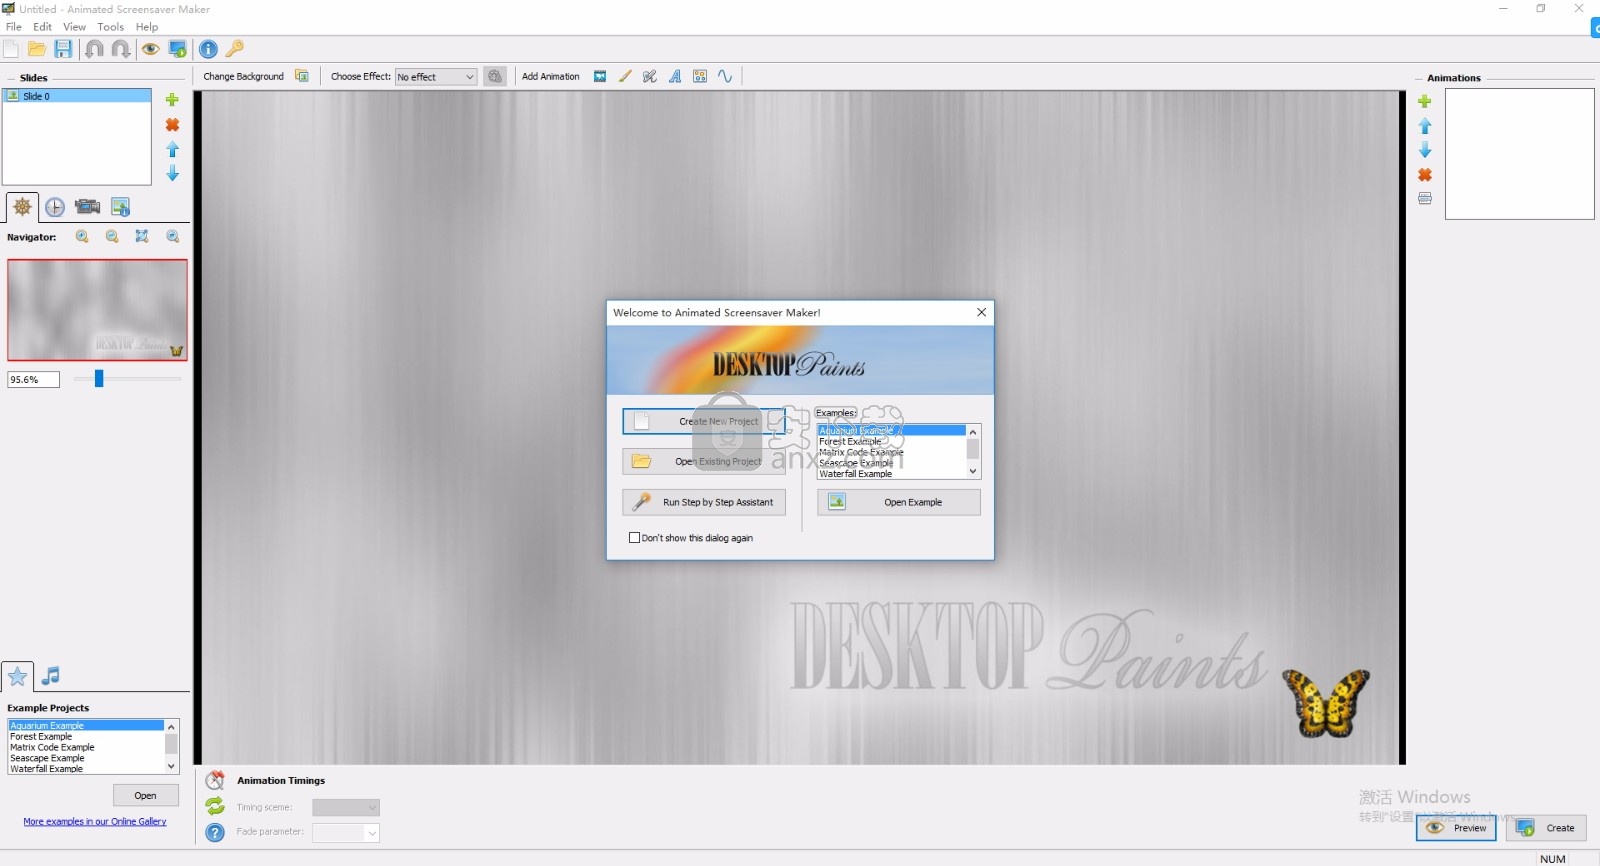The height and width of the screenshot is (866, 1600).
Task: Click Open Existing Project button
Action: (x=704, y=461)
